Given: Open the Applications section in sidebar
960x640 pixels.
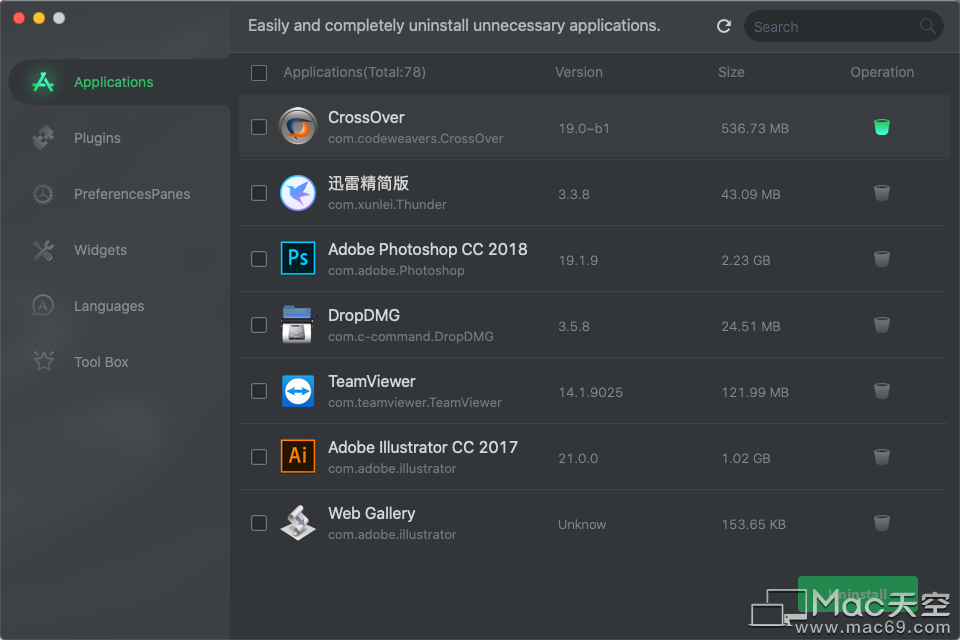Looking at the screenshot, I should (x=119, y=81).
